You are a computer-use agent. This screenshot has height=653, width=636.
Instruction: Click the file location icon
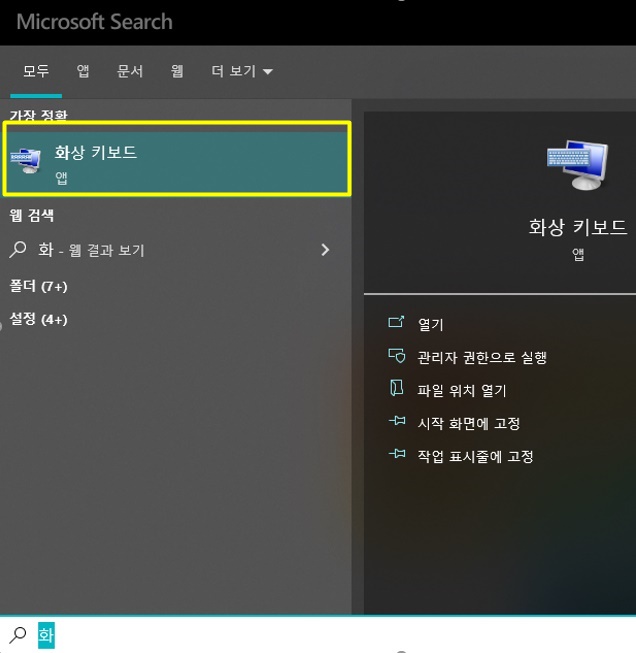tap(396, 387)
